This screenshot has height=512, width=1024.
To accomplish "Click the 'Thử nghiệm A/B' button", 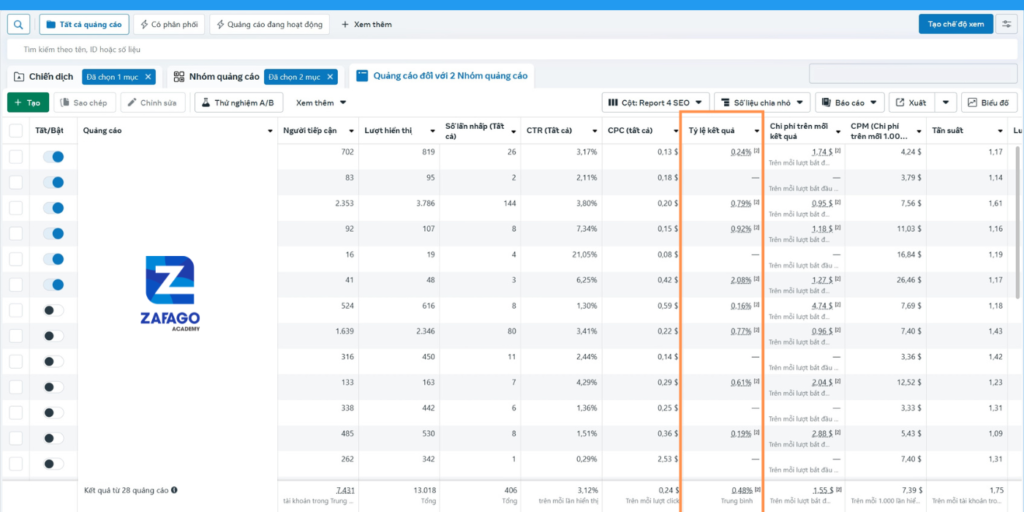I will pyautogui.click(x=238, y=103).
